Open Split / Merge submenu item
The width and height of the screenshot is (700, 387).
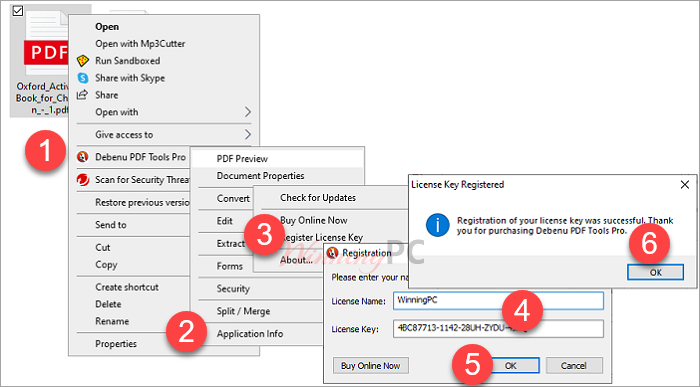tap(243, 311)
